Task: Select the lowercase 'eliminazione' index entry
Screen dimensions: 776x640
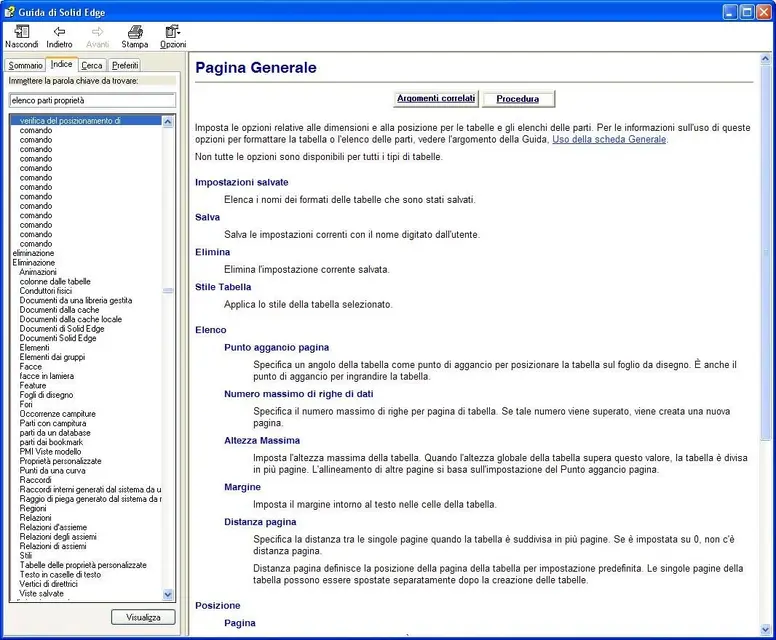Action: click(x=33, y=253)
